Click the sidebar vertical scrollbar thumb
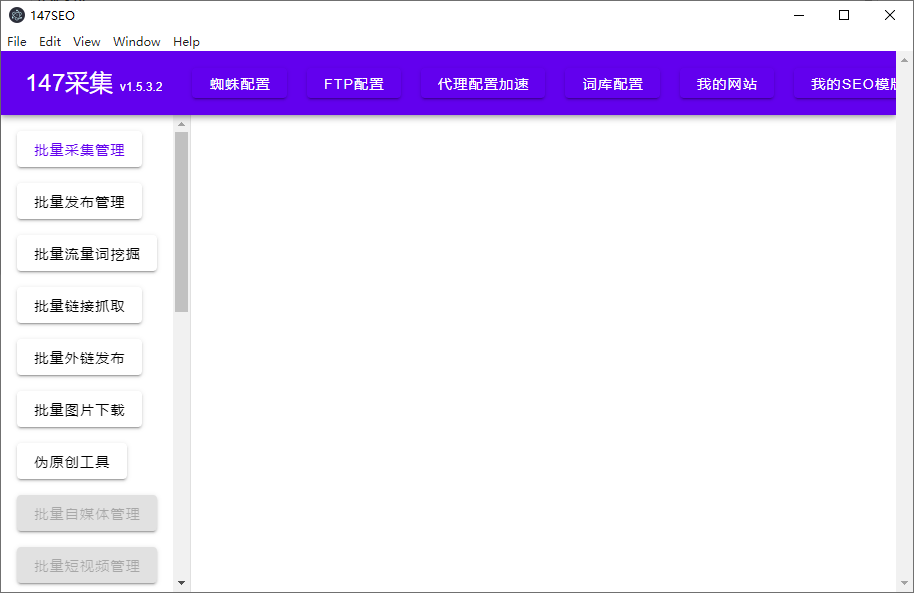This screenshot has height=593, width=914. pyautogui.click(x=181, y=220)
